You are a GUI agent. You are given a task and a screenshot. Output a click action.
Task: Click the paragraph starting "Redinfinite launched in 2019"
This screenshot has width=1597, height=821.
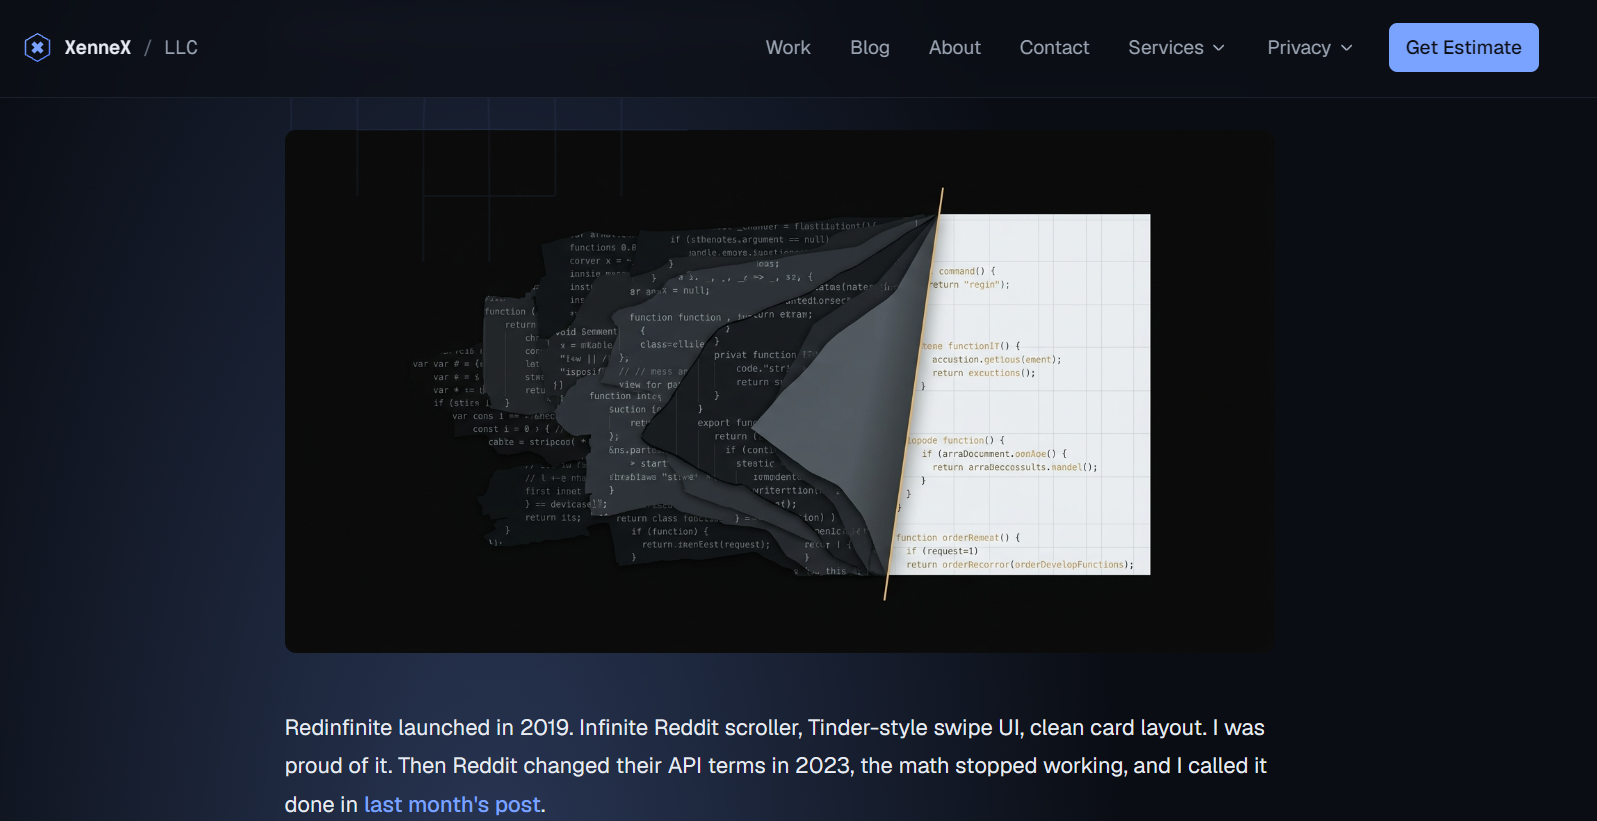tap(776, 766)
